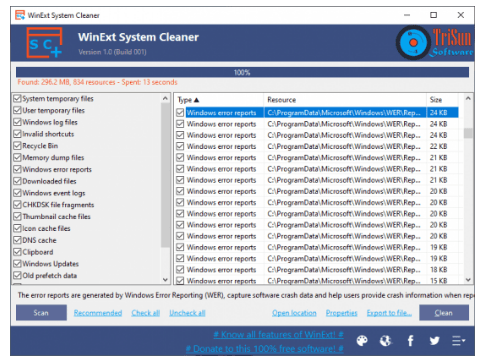482x363 pixels.
Task: Sort results by Type column header
Action: point(219,100)
